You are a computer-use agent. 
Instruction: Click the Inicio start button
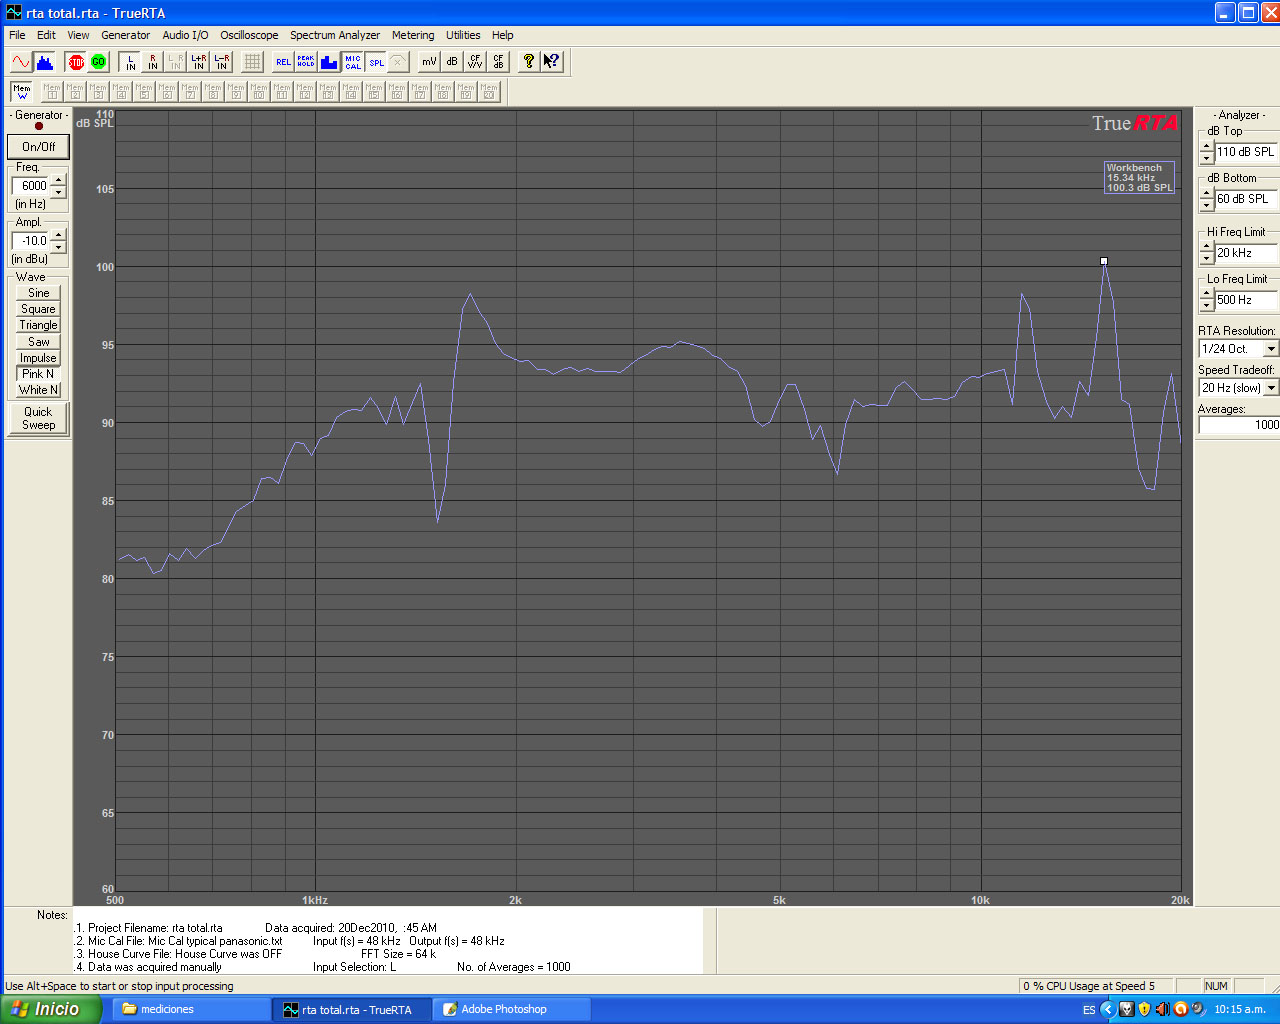pyautogui.click(x=50, y=1009)
